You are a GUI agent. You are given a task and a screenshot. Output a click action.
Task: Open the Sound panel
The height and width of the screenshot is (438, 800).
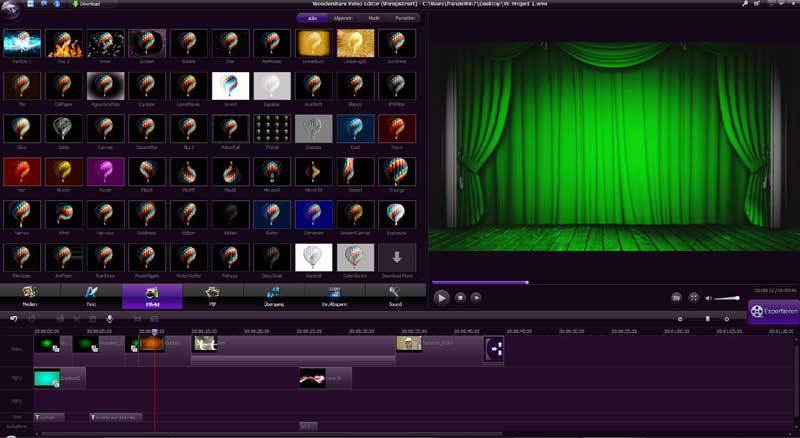[x=395, y=297]
